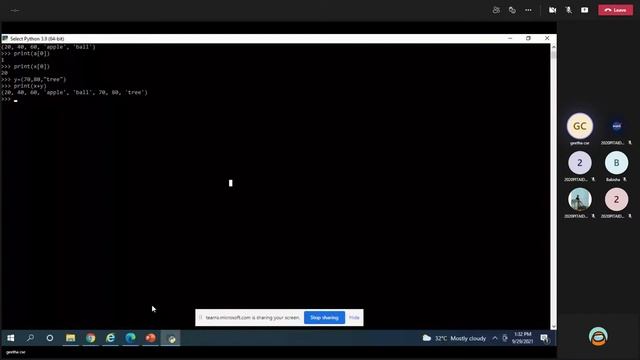Click own profile avatar at bottom right
Image resolution: width=640 pixels, height=360 pixels.
(x=598, y=336)
